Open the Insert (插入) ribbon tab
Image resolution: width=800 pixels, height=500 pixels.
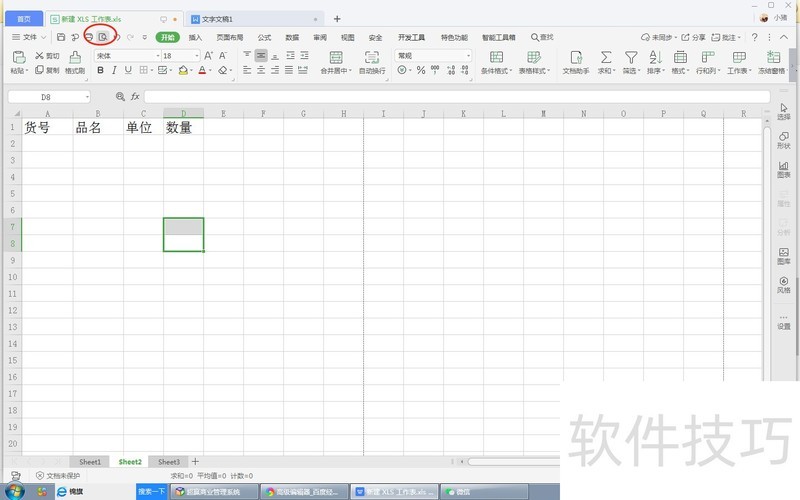195,37
